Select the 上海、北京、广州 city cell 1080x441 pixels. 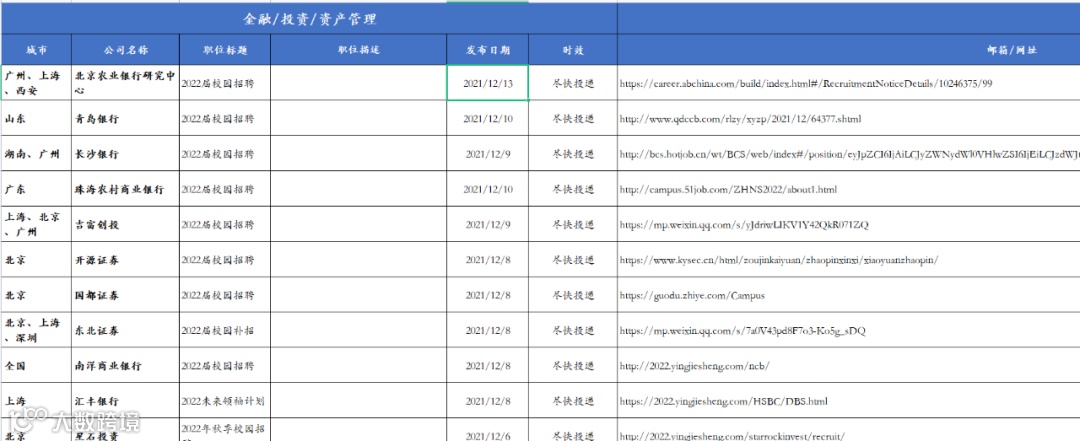[37, 225]
